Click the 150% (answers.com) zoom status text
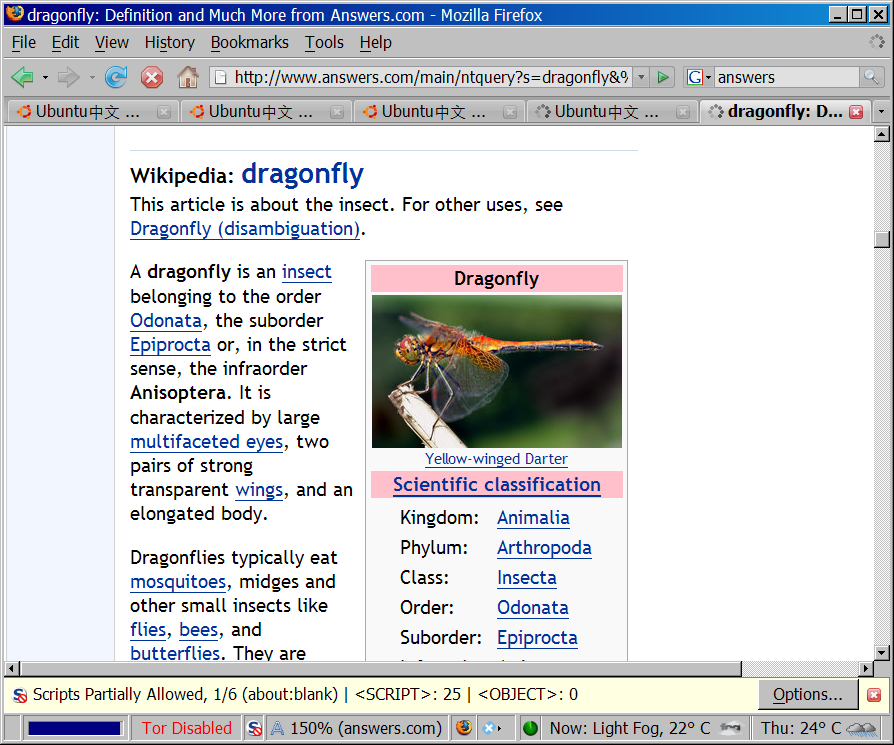The height and width of the screenshot is (745, 894). coord(366,728)
